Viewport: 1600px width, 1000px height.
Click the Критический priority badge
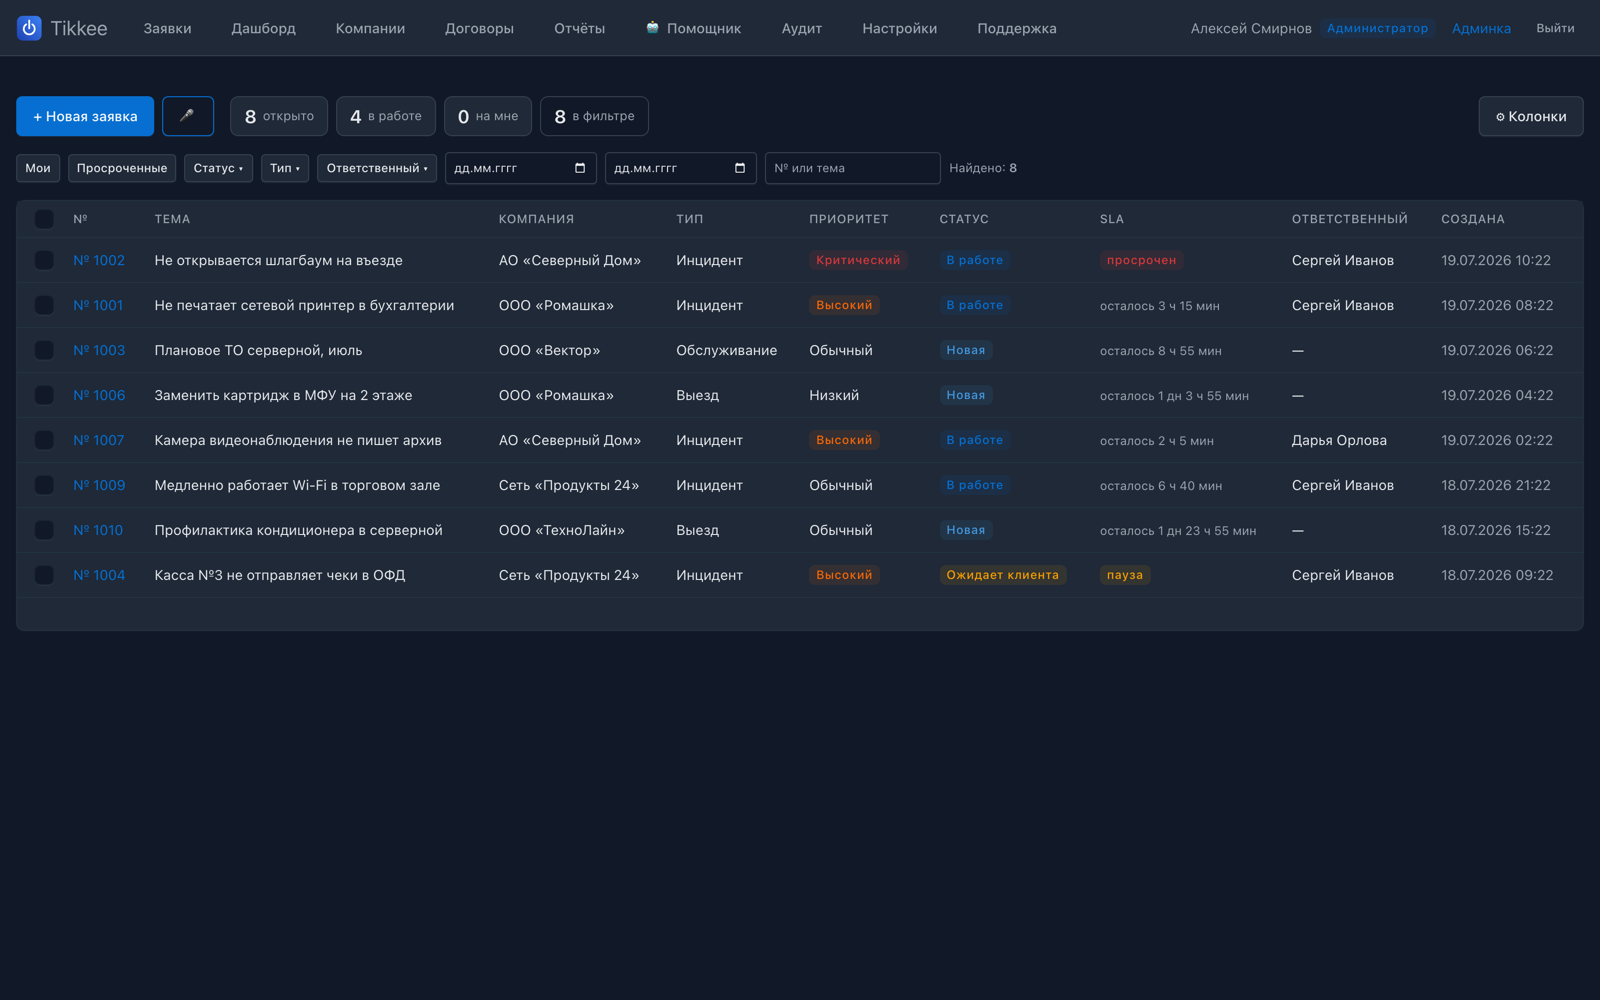coord(858,260)
